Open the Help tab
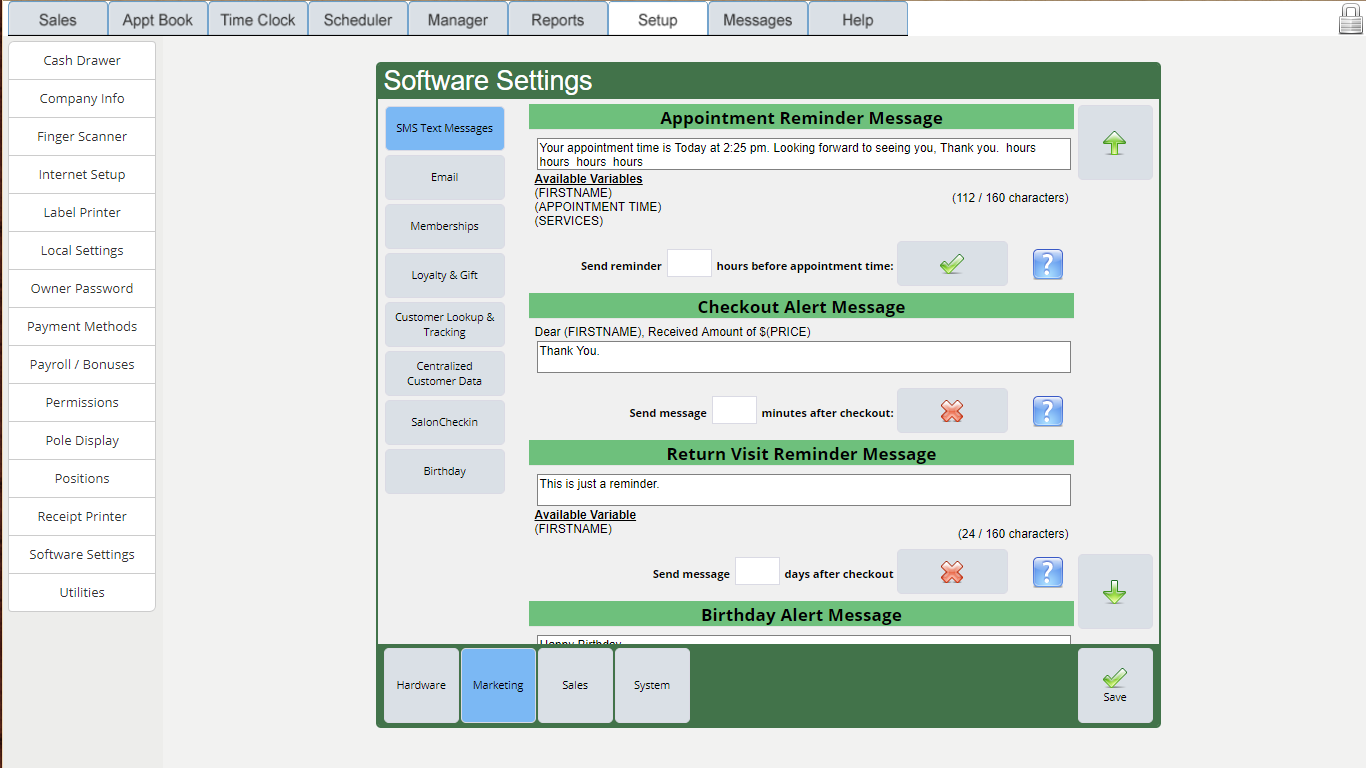The image size is (1366, 768). pyautogui.click(x=858, y=19)
